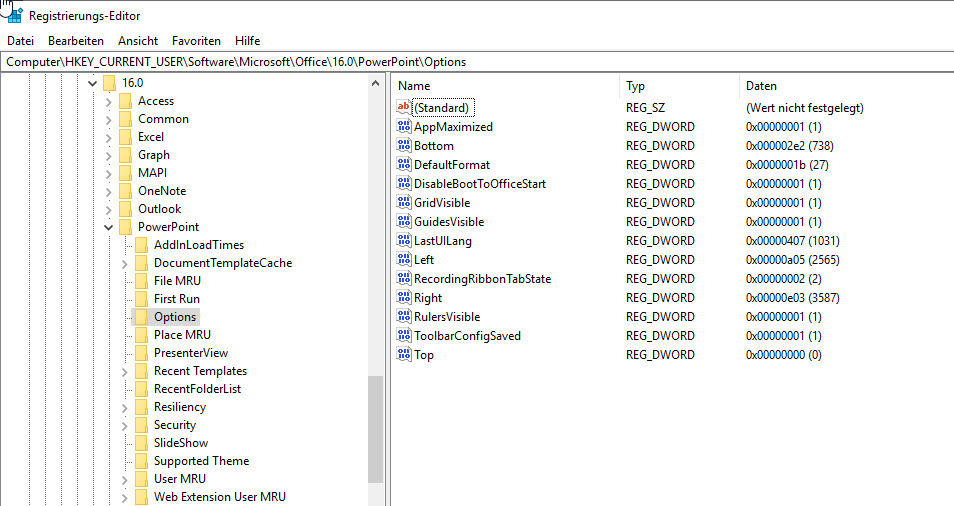Collapse the 16.0 tree node

point(92,83)
